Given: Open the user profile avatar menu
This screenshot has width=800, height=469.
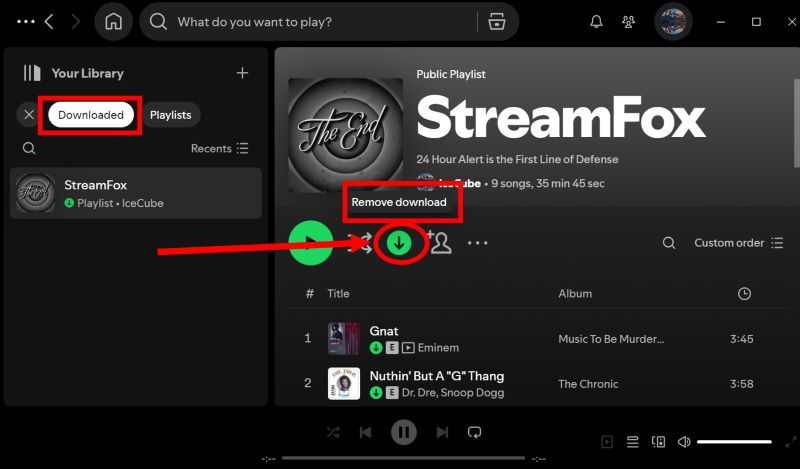Looking at the screenshot, I should (672, 22).
